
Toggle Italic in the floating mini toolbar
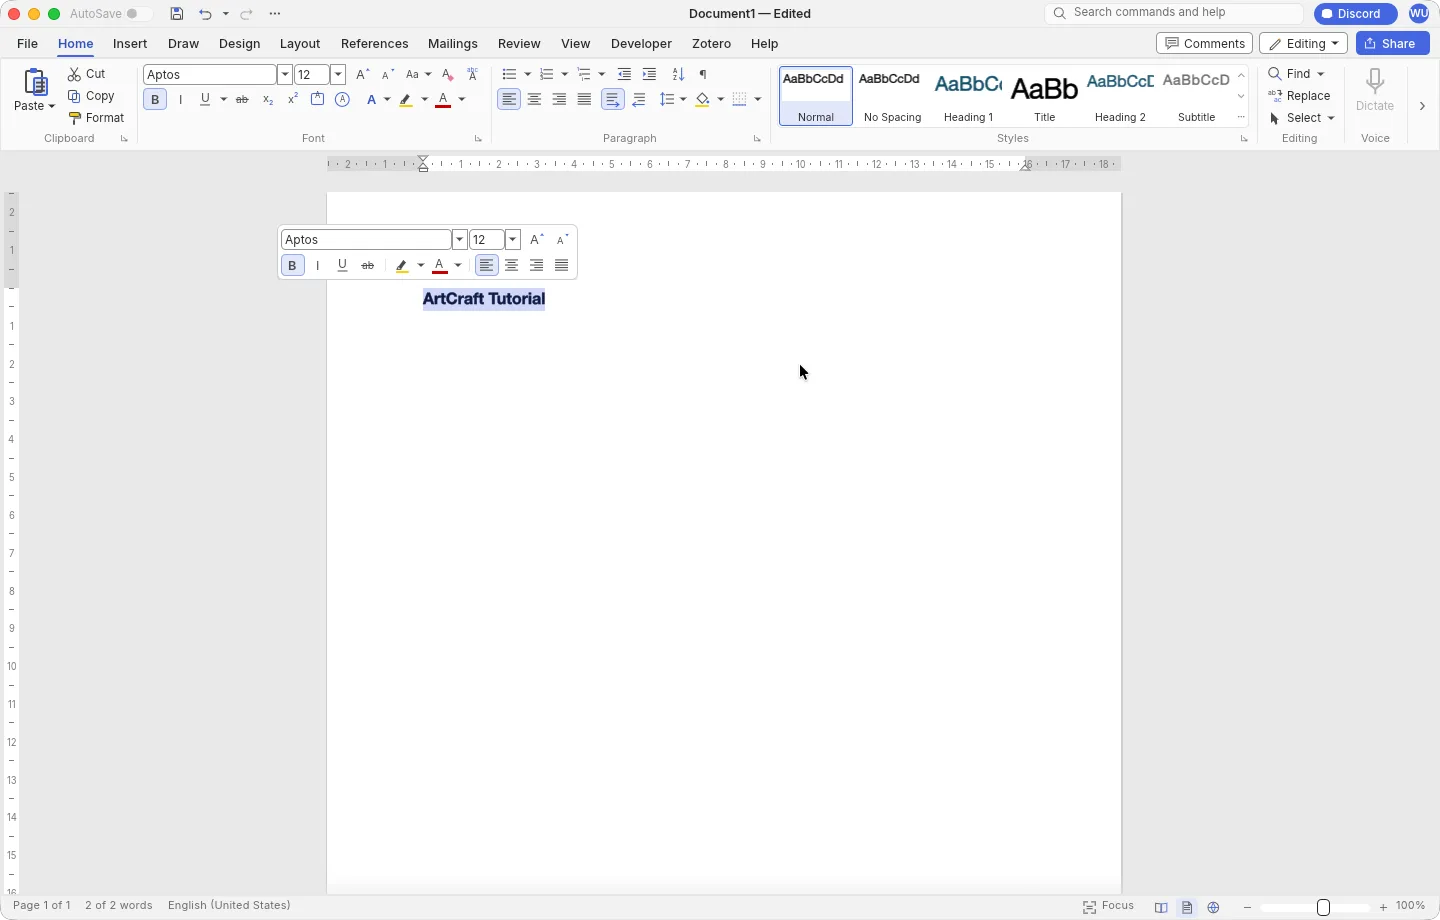click(318, 265)
